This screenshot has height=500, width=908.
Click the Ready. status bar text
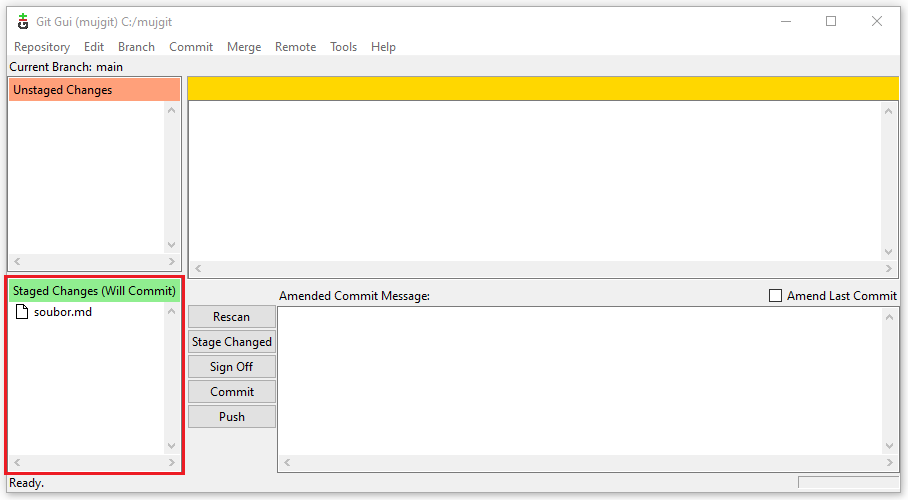[27, 483]
